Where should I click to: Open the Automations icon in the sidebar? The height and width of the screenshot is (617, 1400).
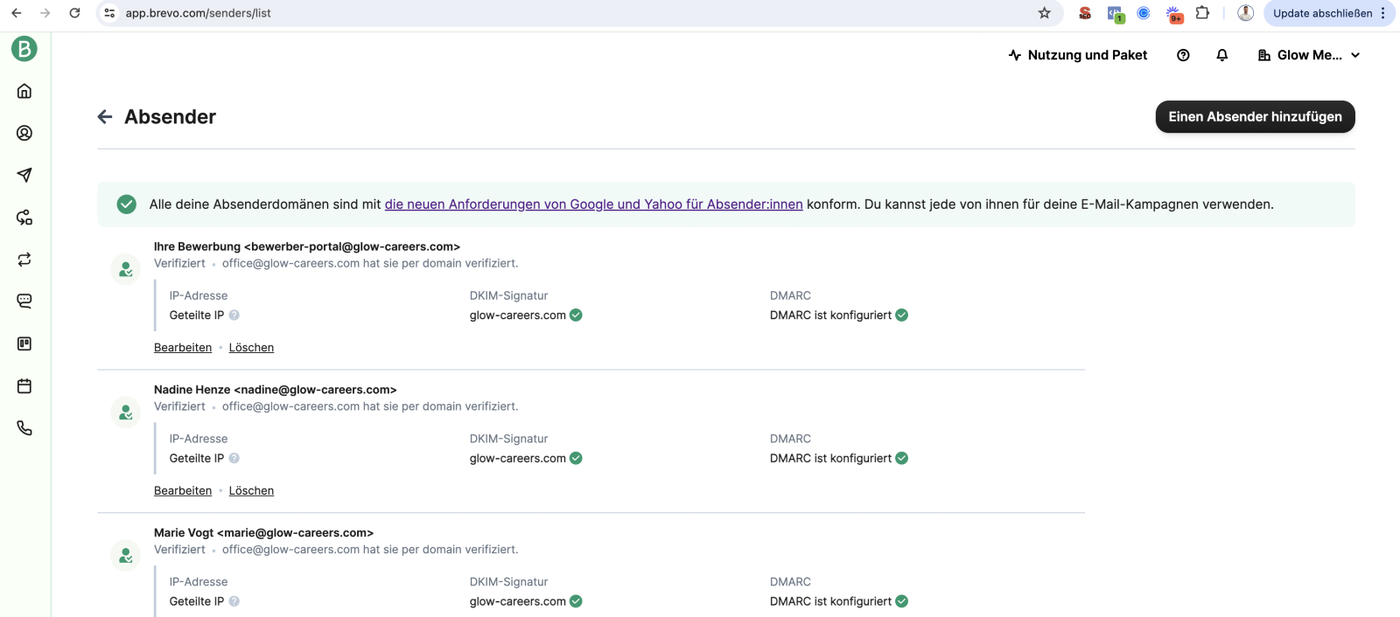(x=25, y=217)
